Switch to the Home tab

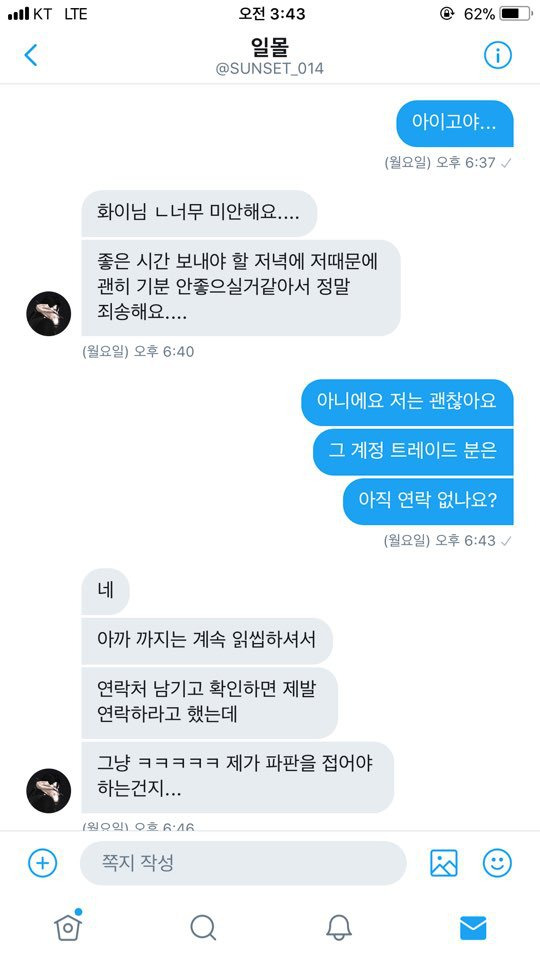[67, 926]
